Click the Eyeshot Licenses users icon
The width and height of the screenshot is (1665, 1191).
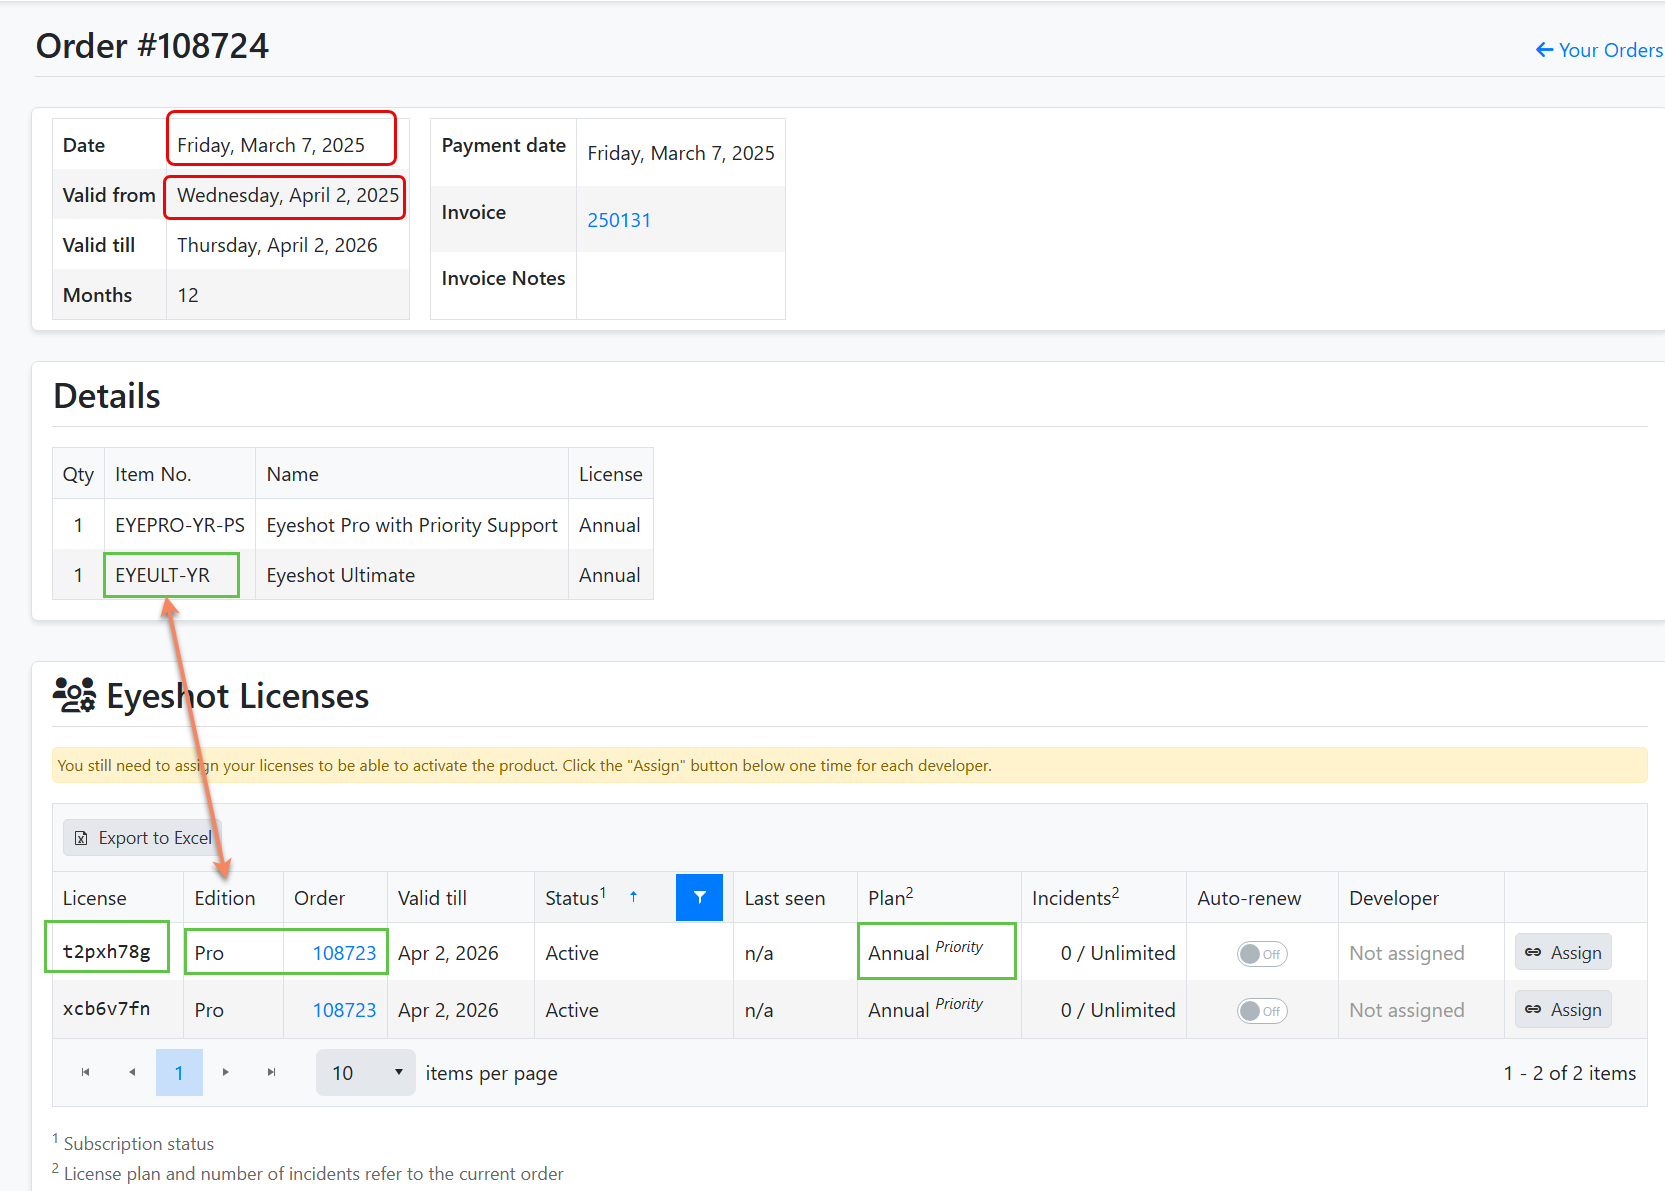pos(74,695)
